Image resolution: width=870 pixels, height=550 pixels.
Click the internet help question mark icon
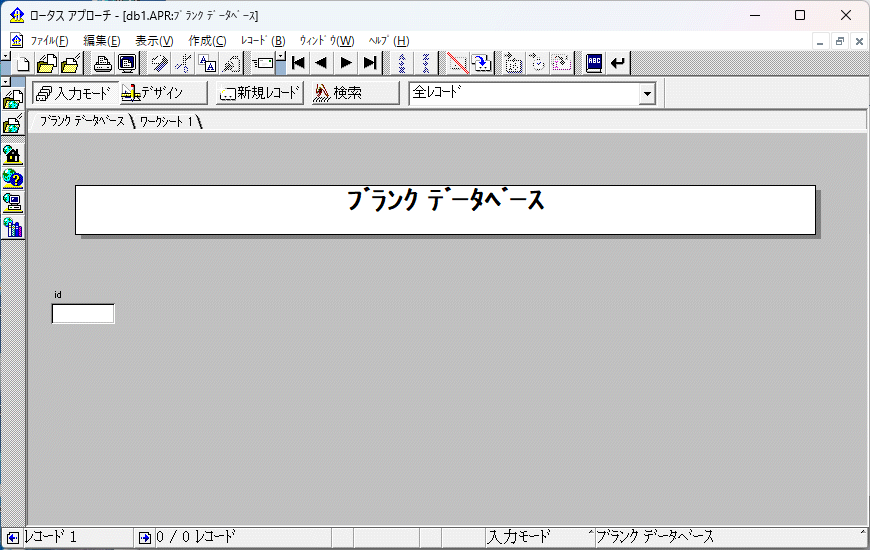click(x=13, y=178)
